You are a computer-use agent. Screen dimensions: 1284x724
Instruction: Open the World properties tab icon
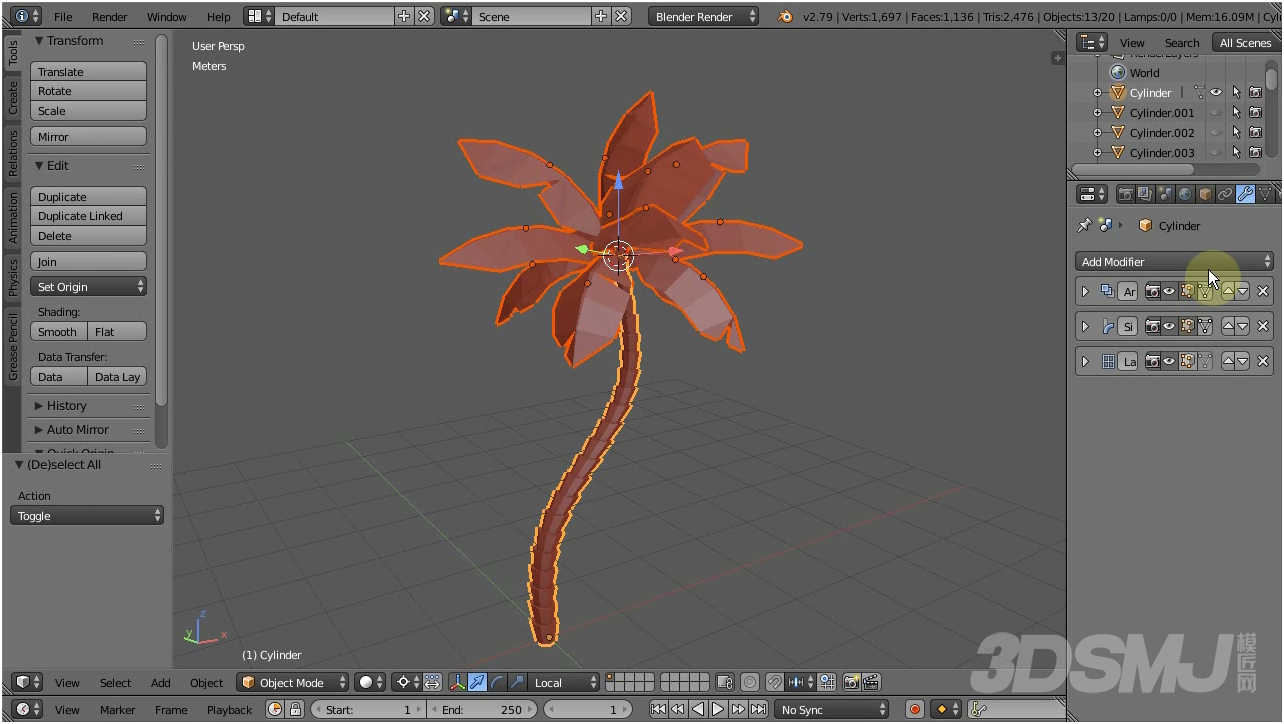tap(1185, 194)
